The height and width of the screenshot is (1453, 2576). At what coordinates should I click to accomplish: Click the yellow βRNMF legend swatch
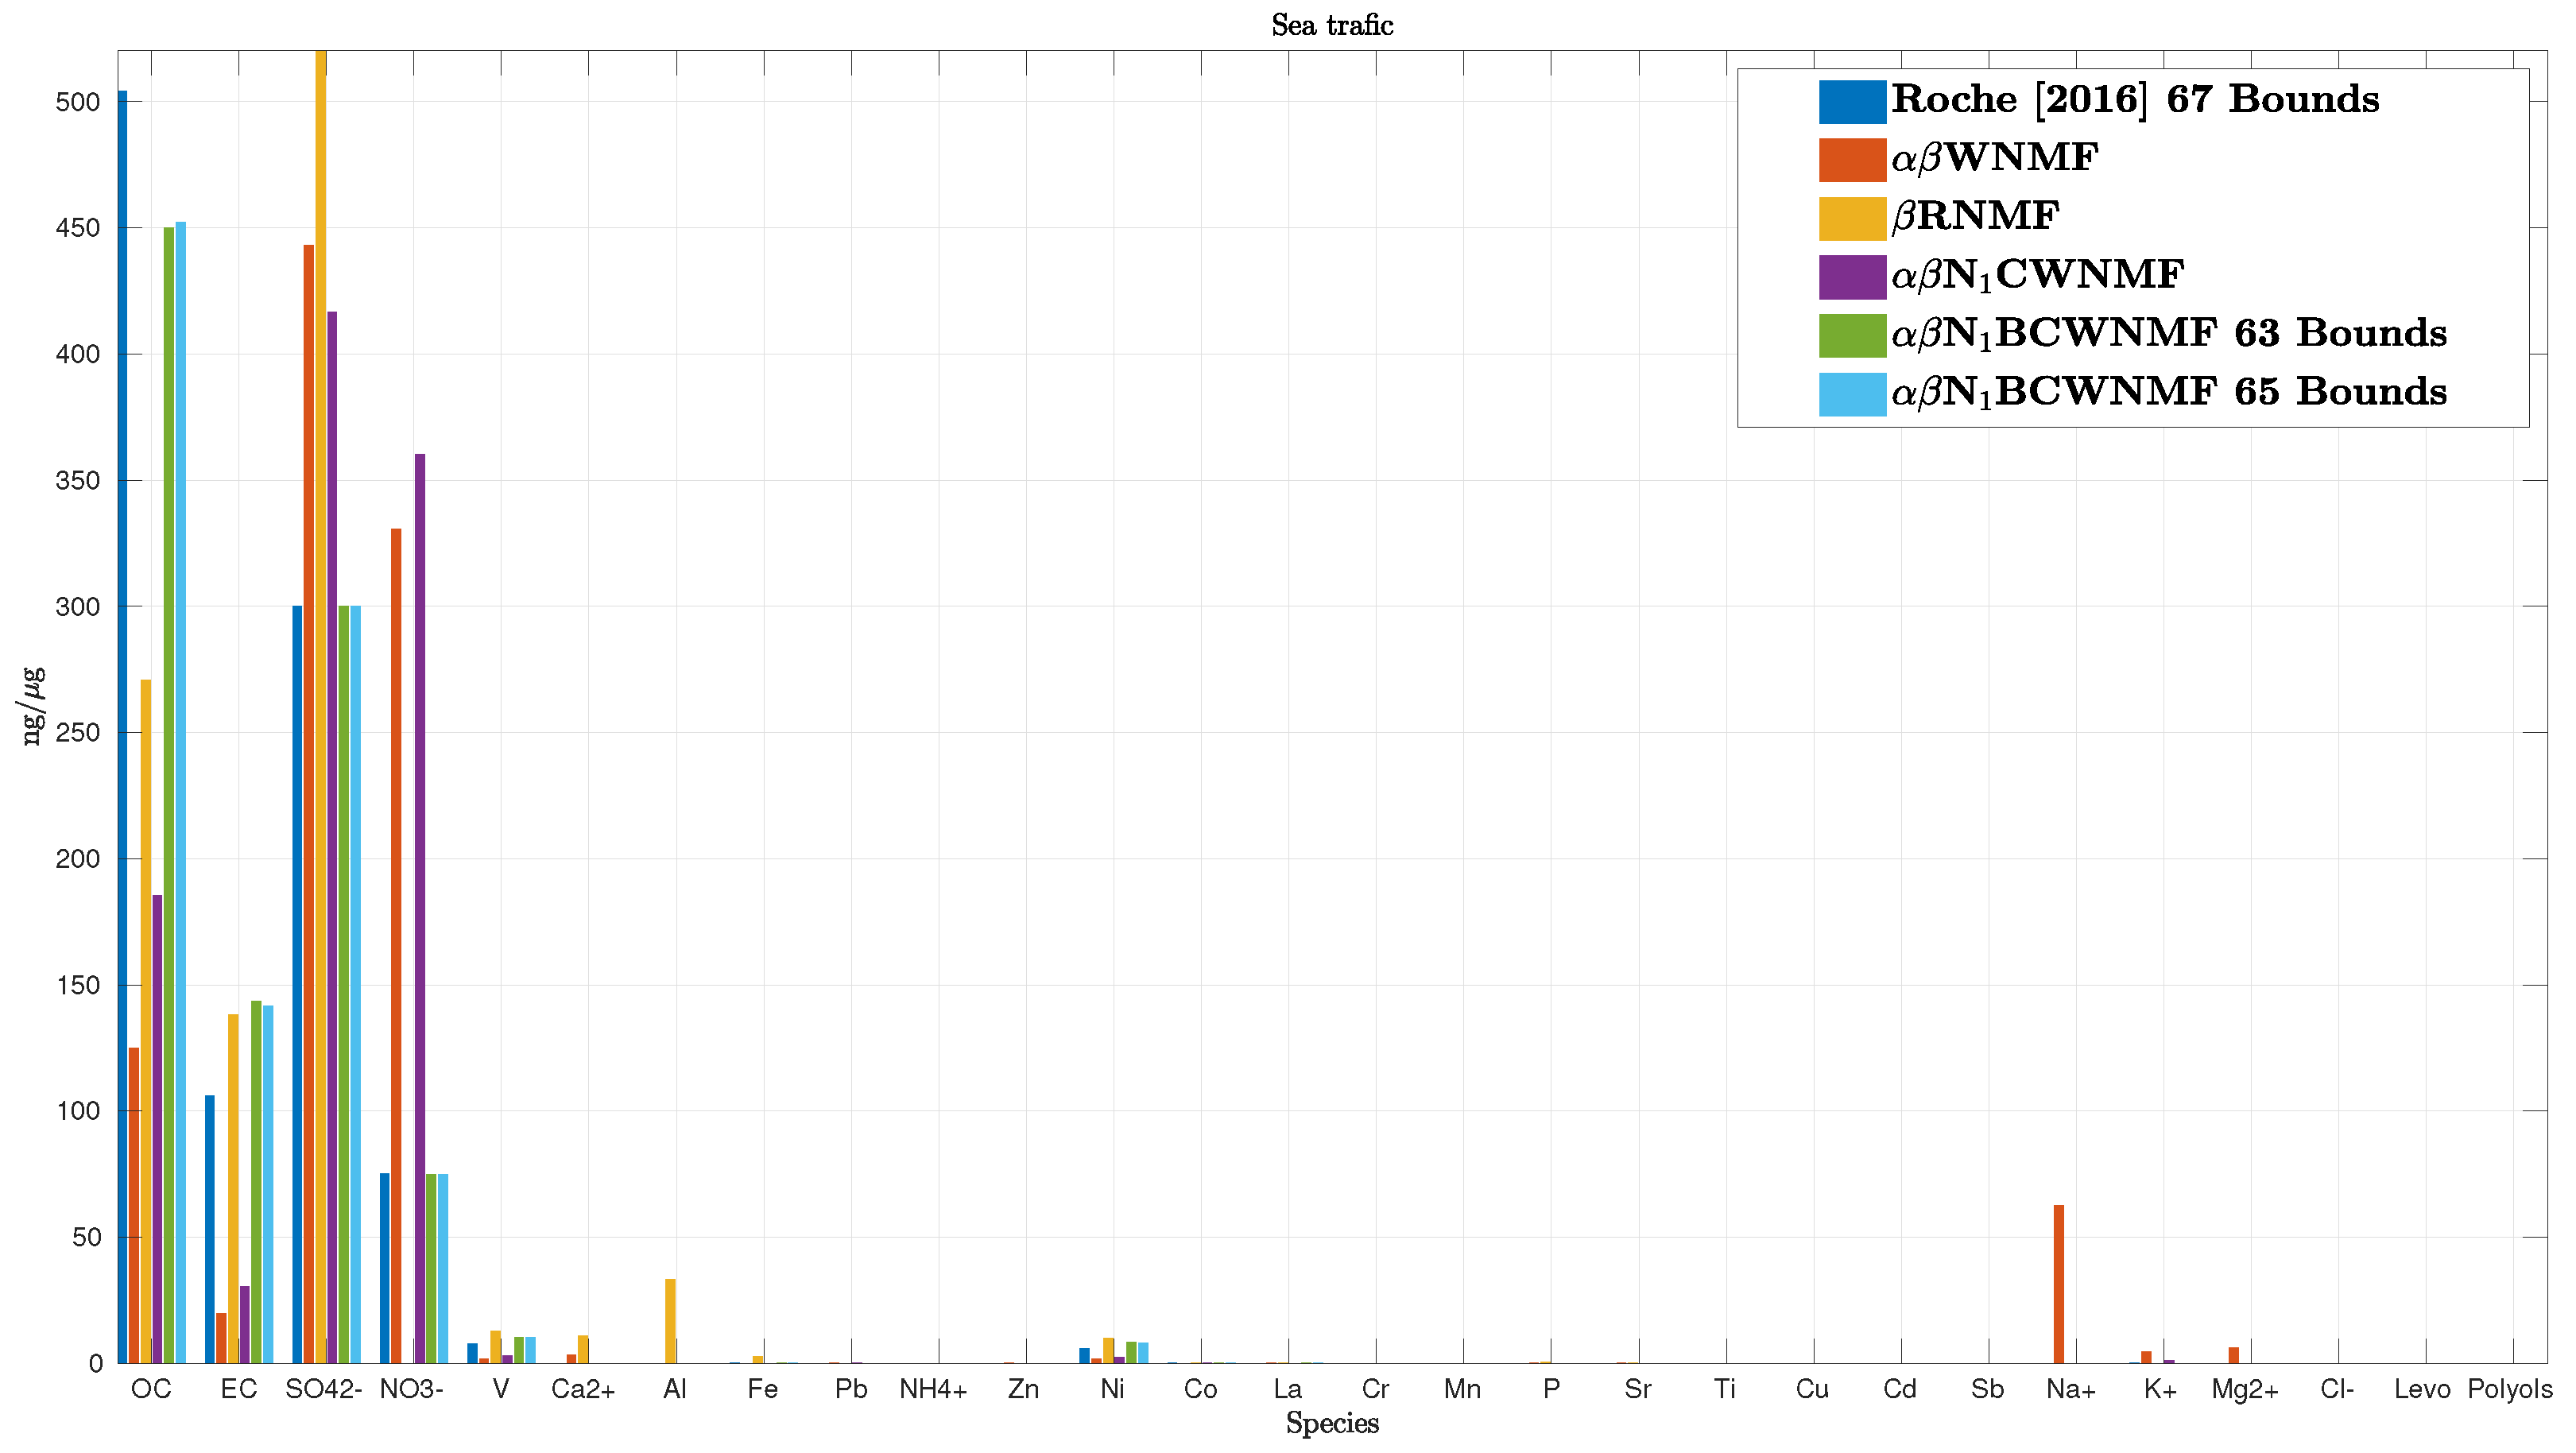(1851, 218)
